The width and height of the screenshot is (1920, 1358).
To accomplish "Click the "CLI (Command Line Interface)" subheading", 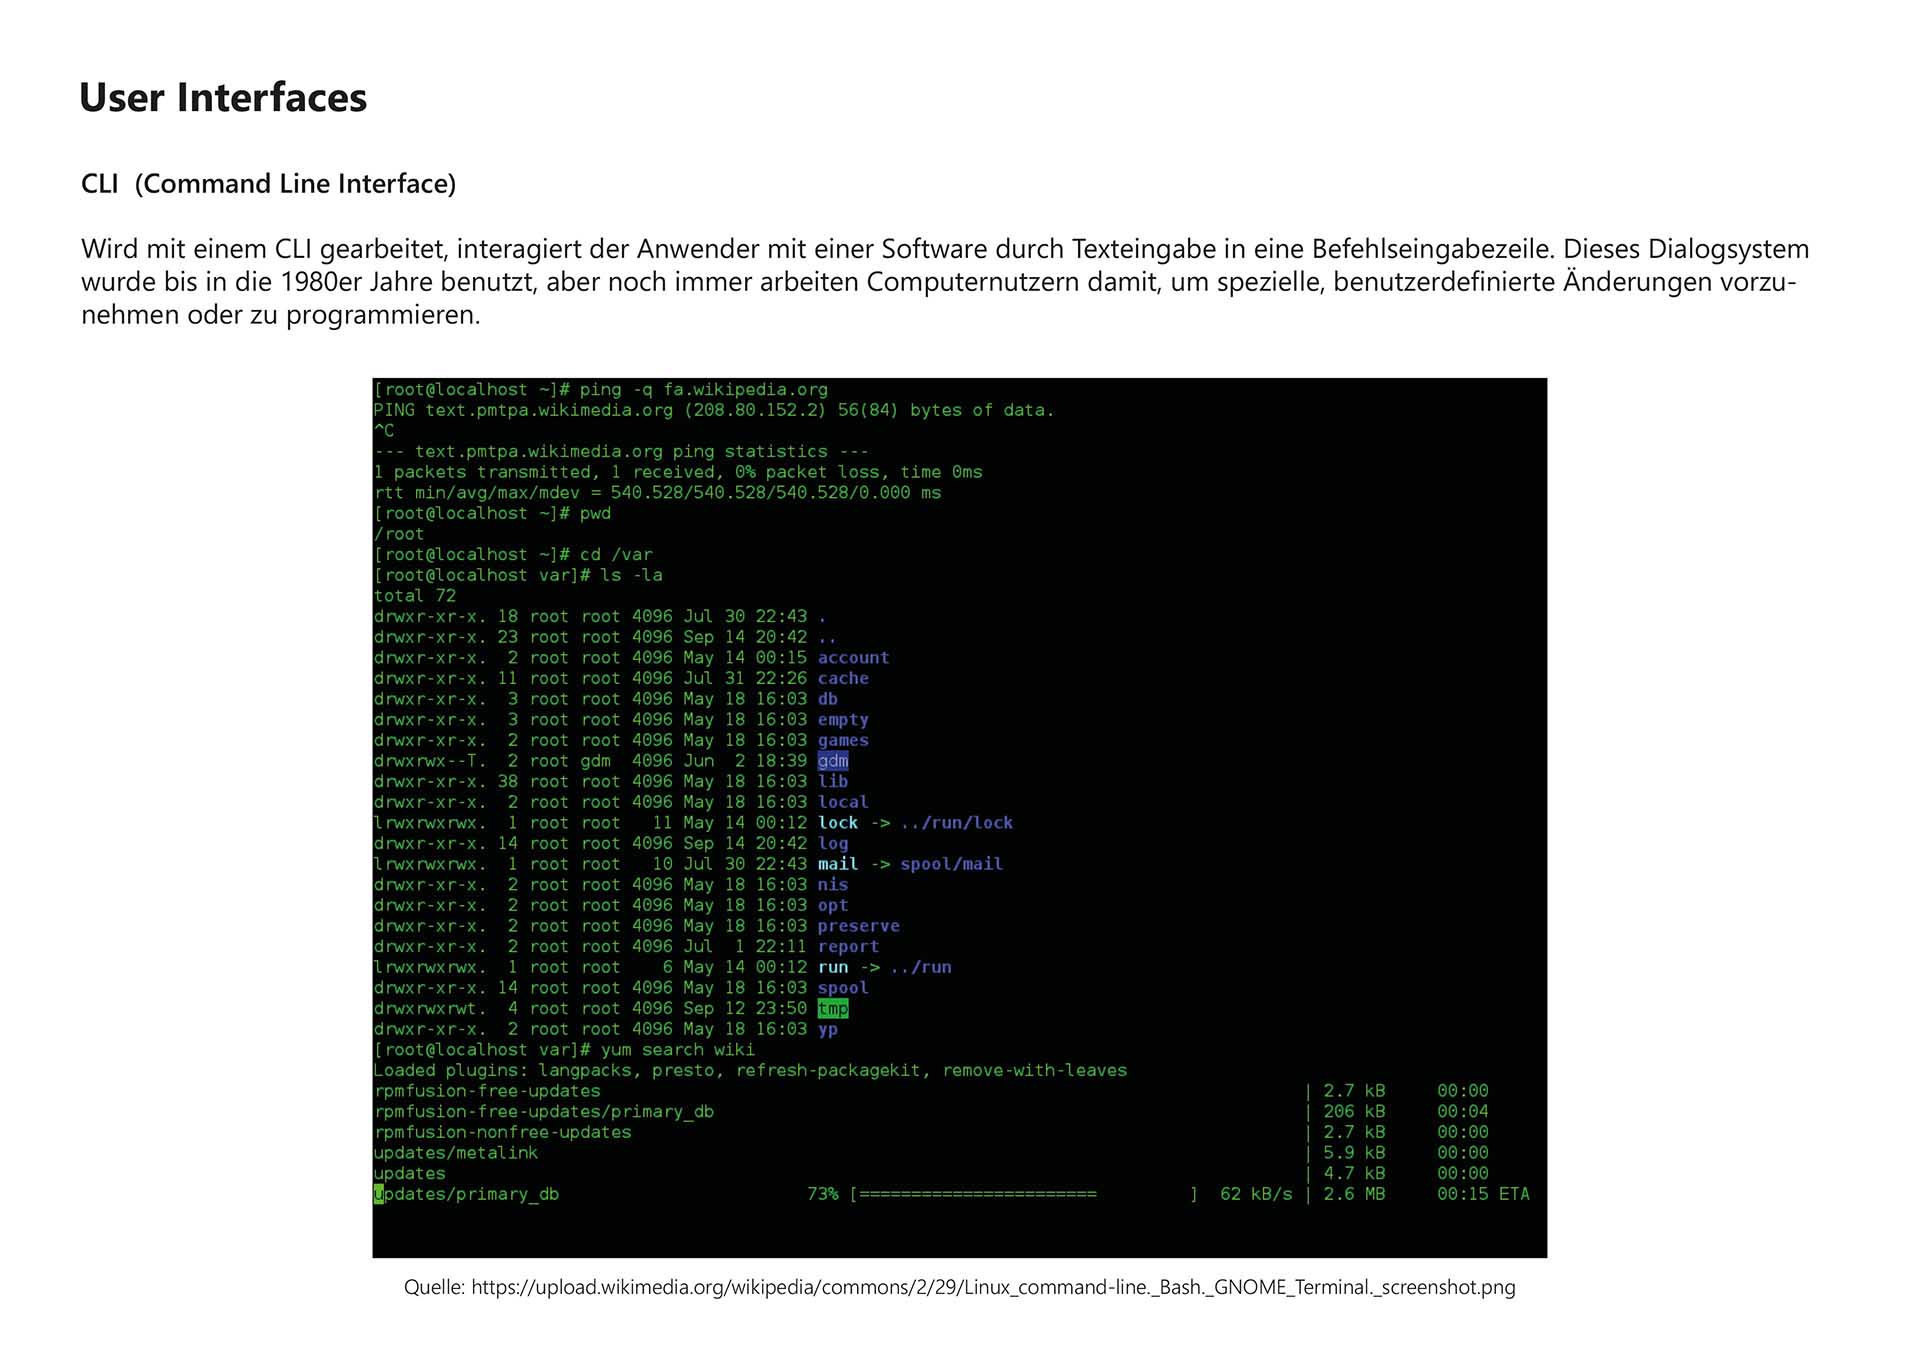I will point(268,184).
